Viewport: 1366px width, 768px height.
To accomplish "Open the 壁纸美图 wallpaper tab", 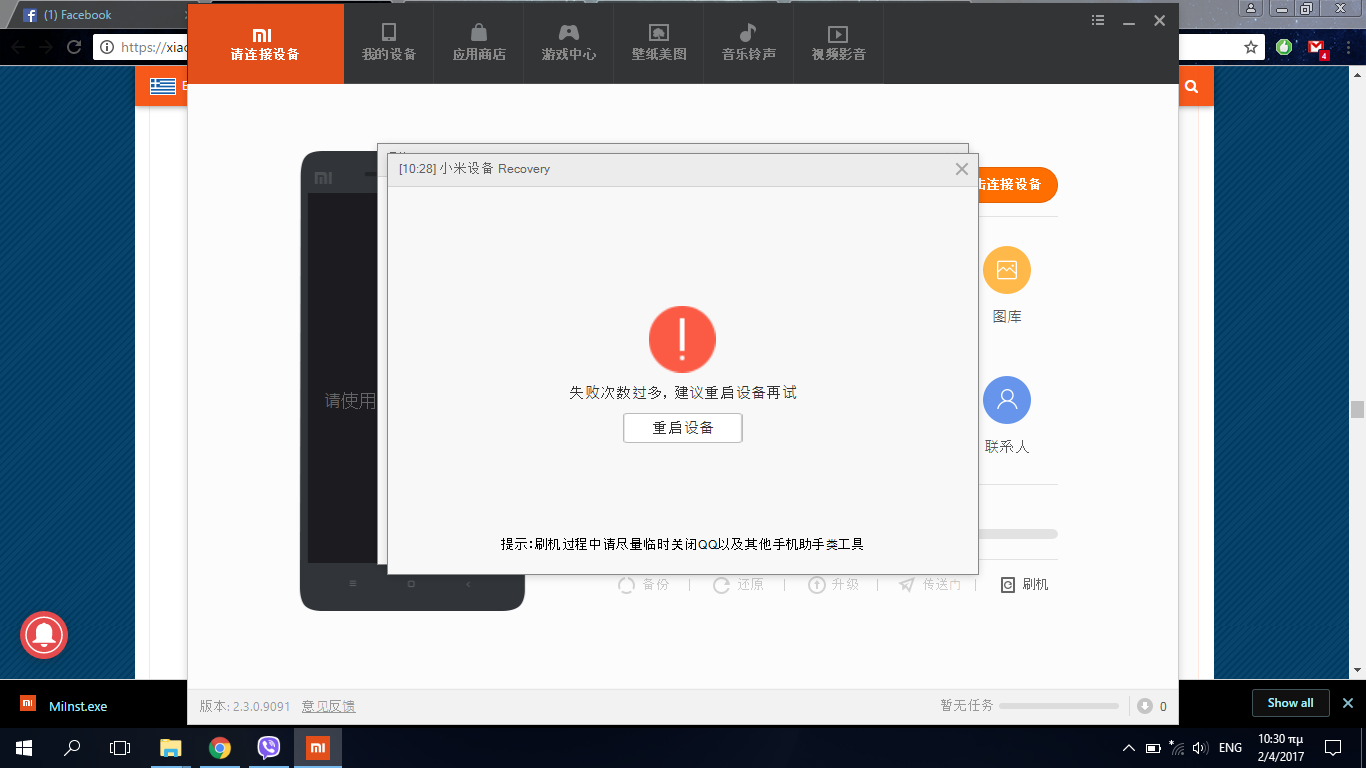I will (659, 43).
